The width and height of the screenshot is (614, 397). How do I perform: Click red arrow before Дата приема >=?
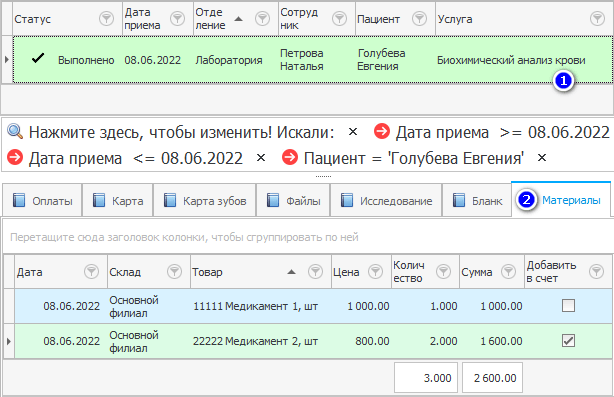382,132
